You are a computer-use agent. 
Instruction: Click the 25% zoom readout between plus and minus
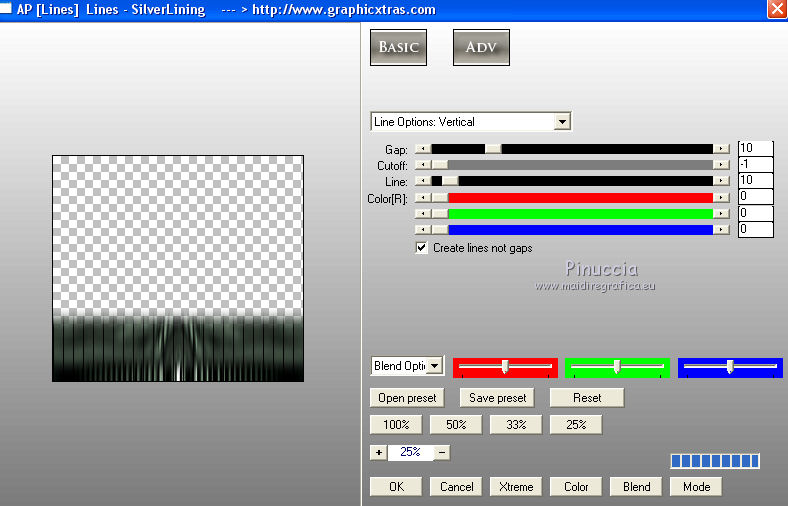tap(410, 452)
